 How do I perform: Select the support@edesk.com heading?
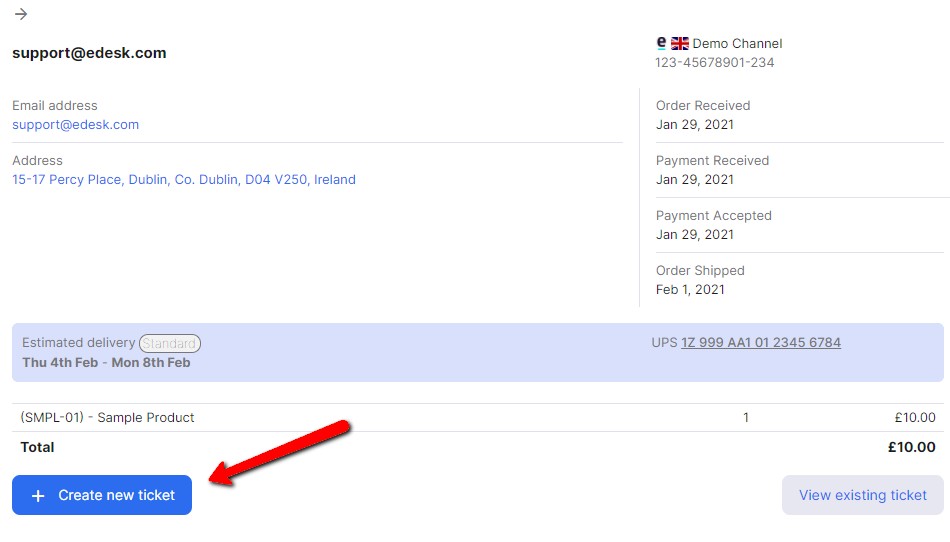pyautogui.click(x=89, y=53)
